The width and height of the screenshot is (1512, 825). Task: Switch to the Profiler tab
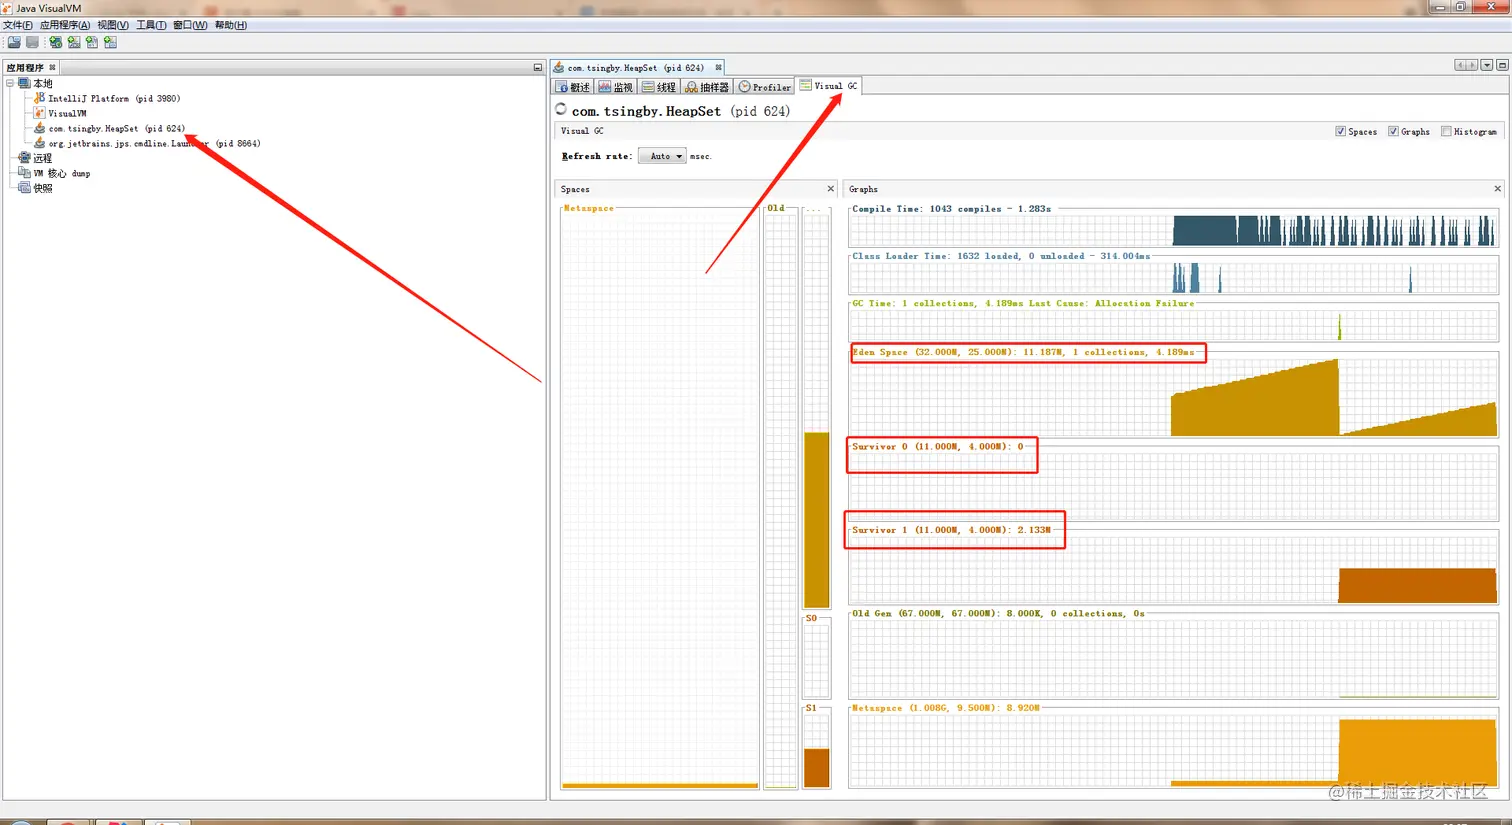point(765,87)
